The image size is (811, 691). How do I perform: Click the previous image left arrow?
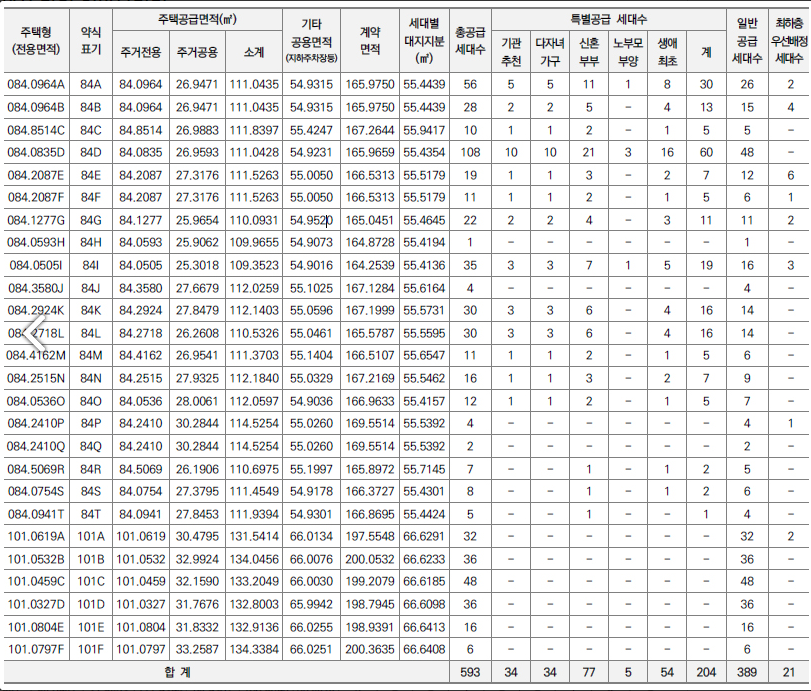pos(35,333)
